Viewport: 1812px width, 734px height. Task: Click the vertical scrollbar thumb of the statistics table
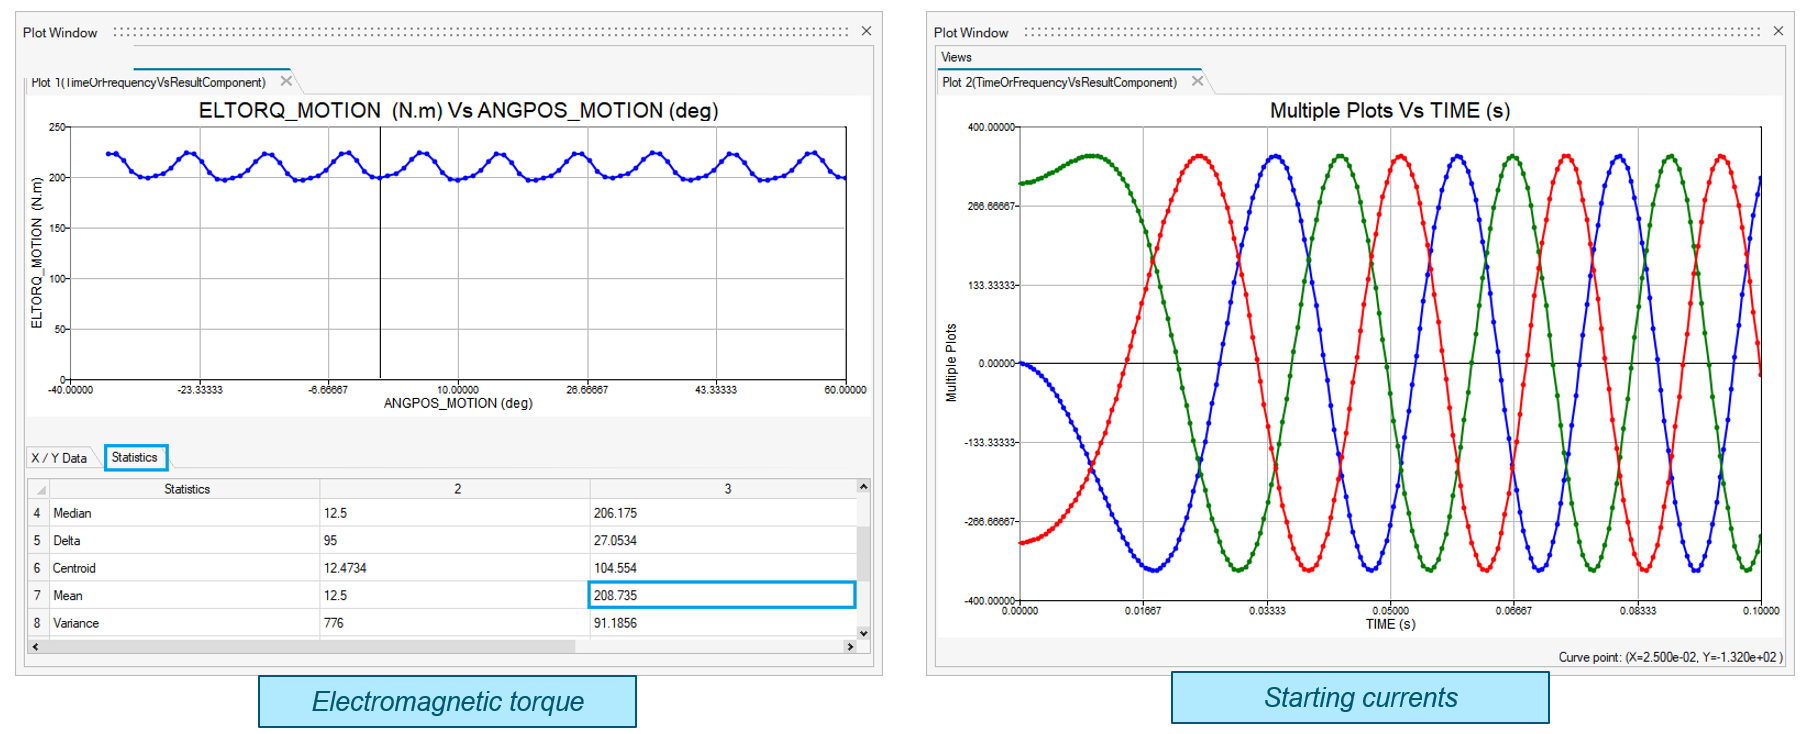864,553
